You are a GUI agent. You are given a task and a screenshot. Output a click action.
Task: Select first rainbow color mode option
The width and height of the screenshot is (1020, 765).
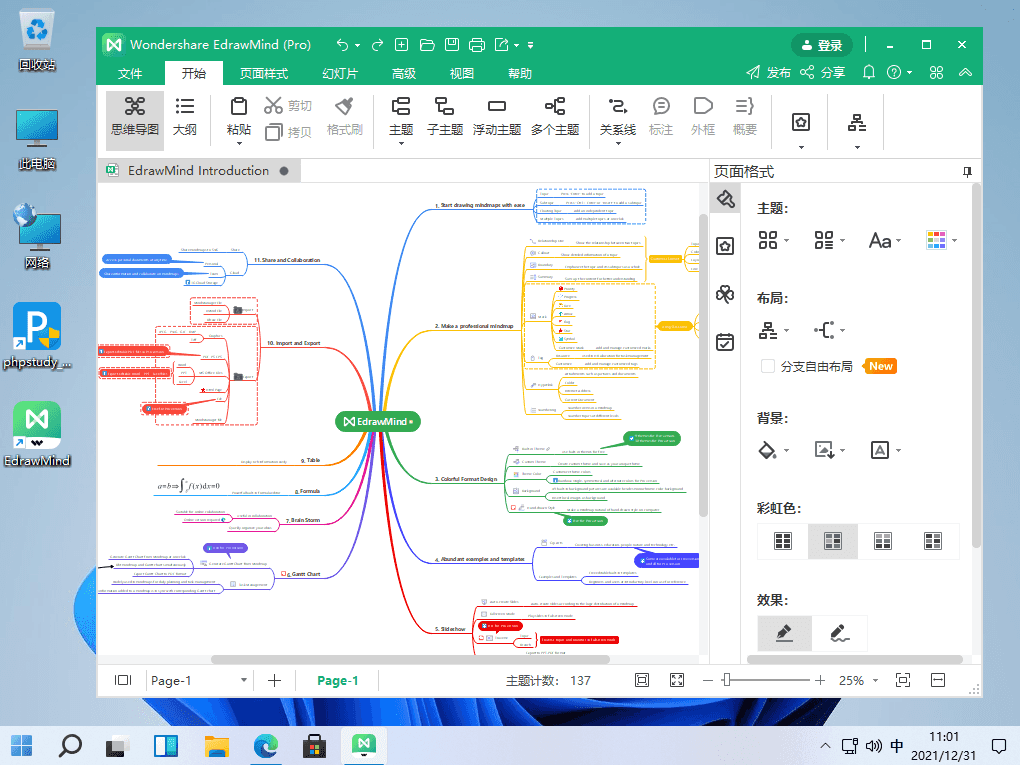[x=783, y=541]
